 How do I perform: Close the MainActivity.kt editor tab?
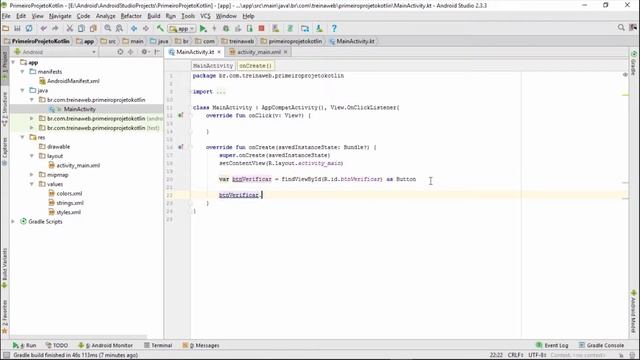click(x=219, y=52)
